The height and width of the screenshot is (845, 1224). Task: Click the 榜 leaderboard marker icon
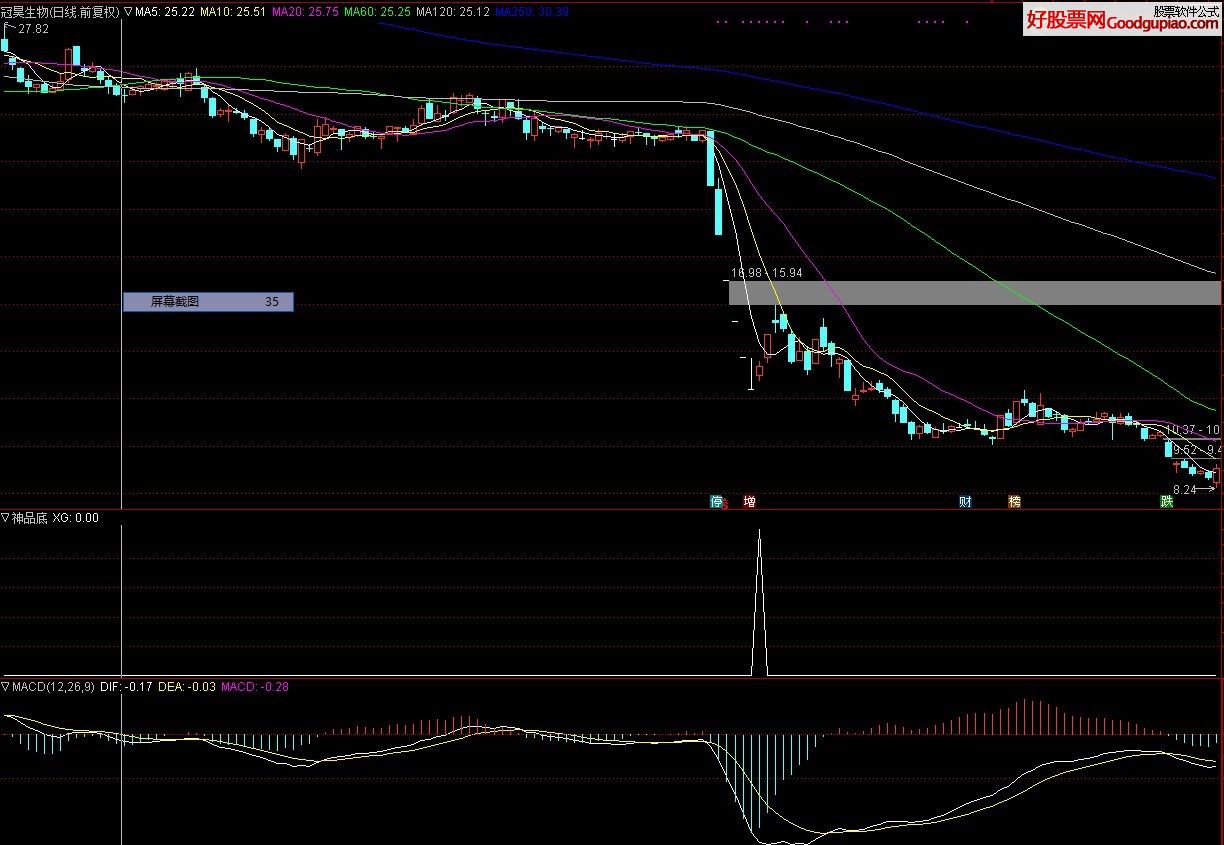1015,501
